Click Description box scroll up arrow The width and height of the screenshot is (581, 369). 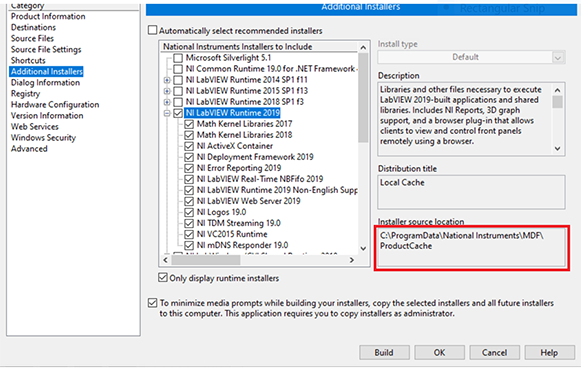click(558, 90)
